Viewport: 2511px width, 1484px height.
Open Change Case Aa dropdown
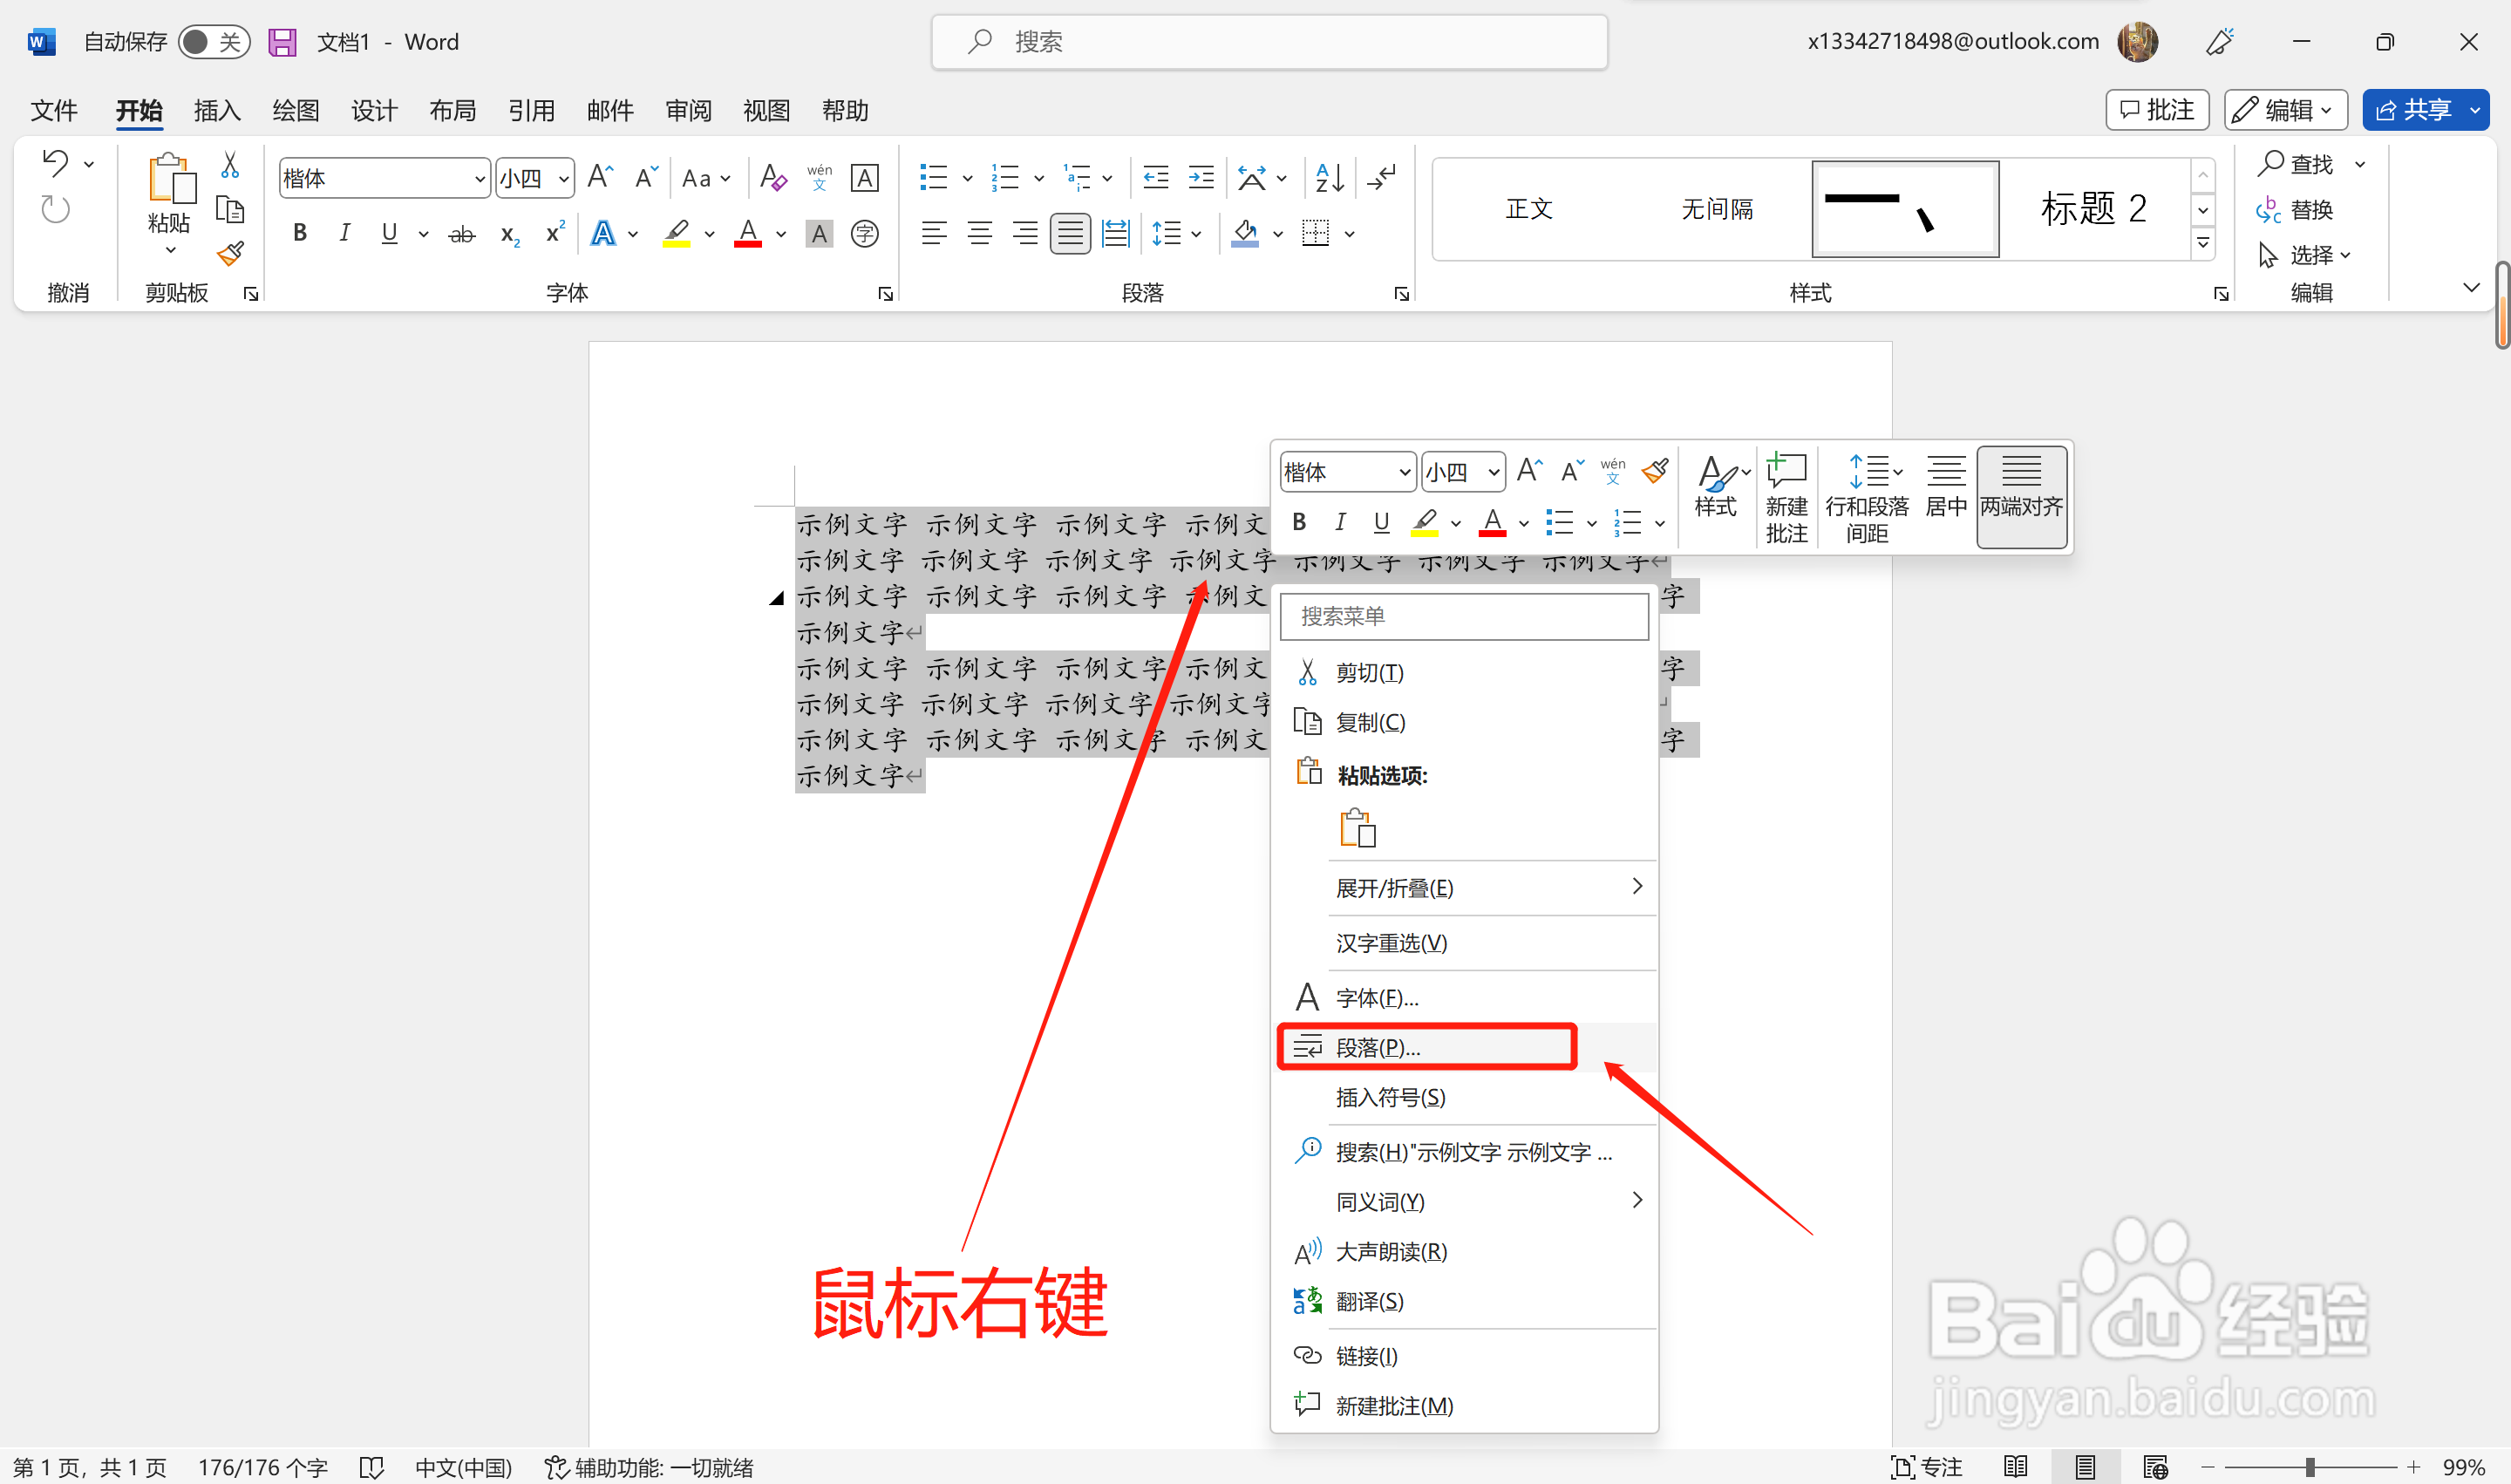click(x=705, y=178)
